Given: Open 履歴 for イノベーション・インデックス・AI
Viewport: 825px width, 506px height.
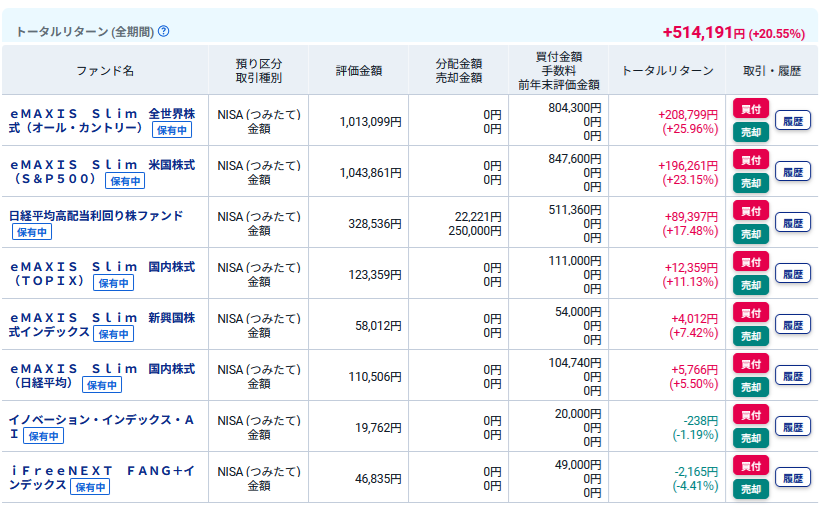Looking at the screenshot, I should (793, 427).
